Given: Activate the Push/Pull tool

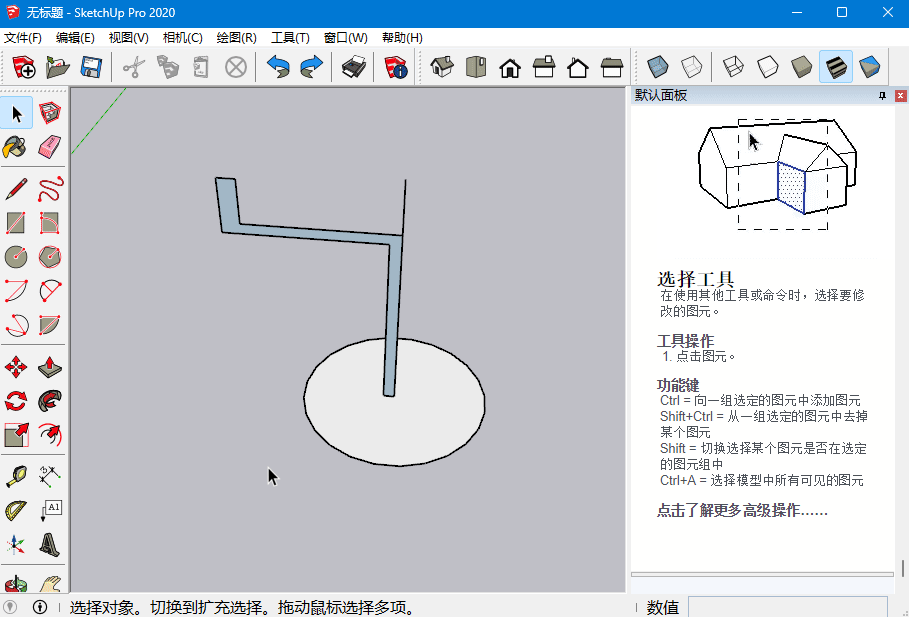Looking at the screenshot, I should click(x=50, y=367).
